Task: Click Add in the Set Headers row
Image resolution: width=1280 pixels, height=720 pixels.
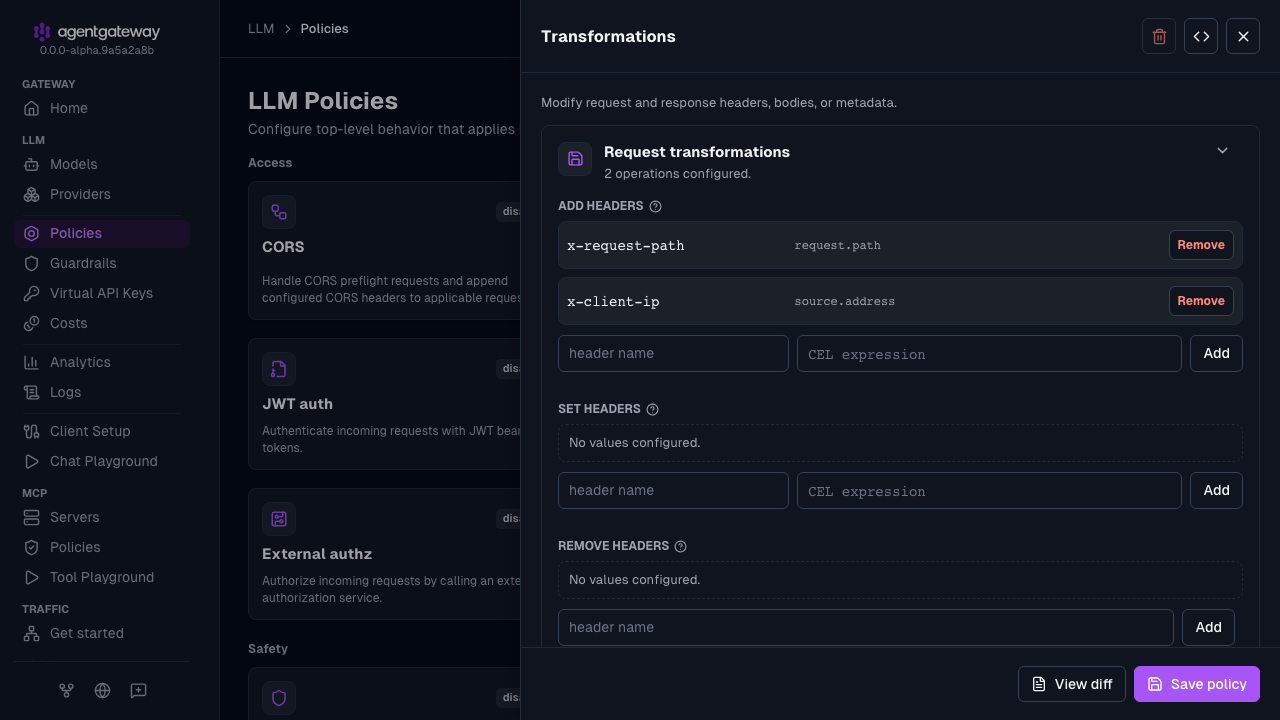Action: (1216, 490)
